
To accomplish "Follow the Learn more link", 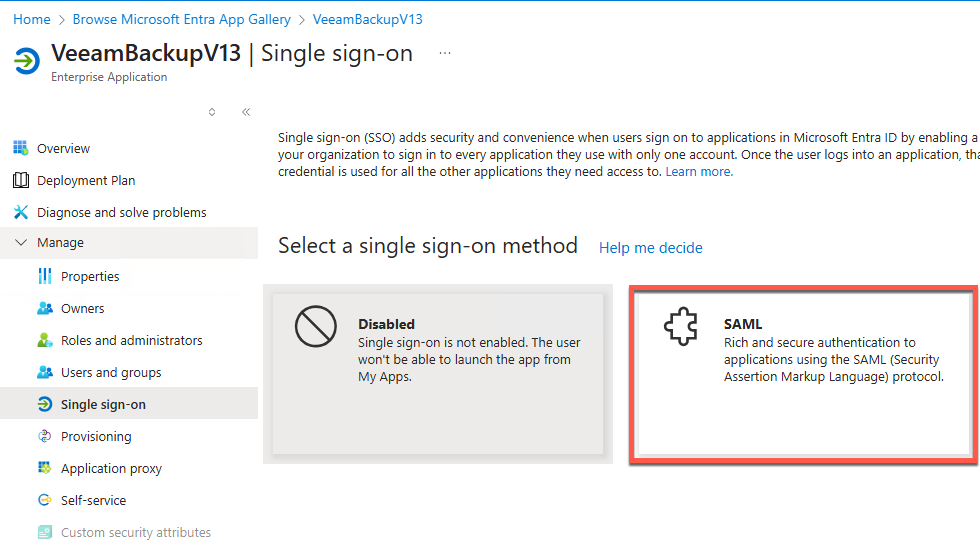I will (699, 171).
